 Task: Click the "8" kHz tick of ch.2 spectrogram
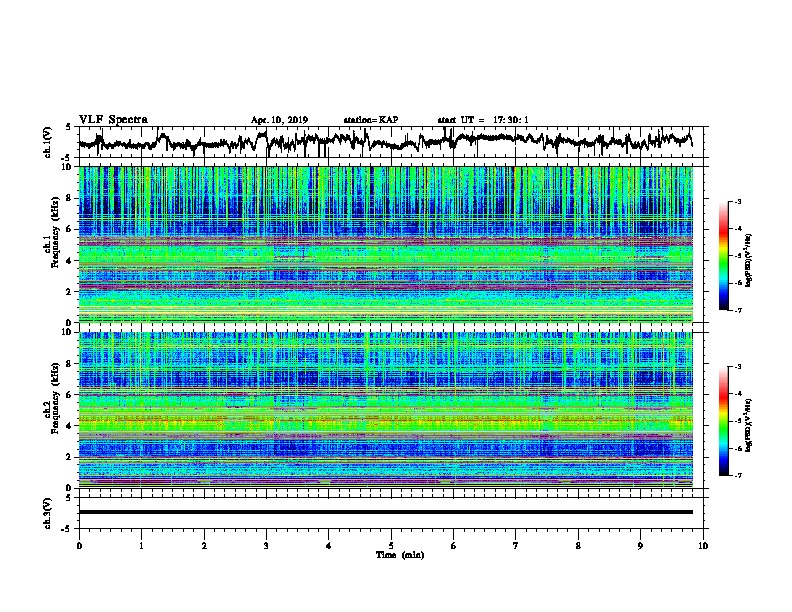pos(71,364)
